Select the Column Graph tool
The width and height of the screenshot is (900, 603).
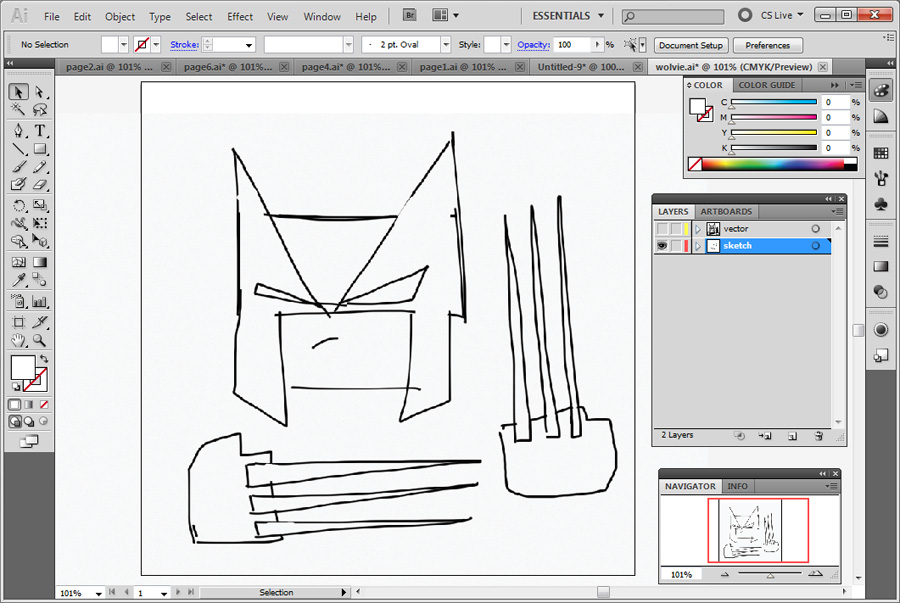pos(40,301)
